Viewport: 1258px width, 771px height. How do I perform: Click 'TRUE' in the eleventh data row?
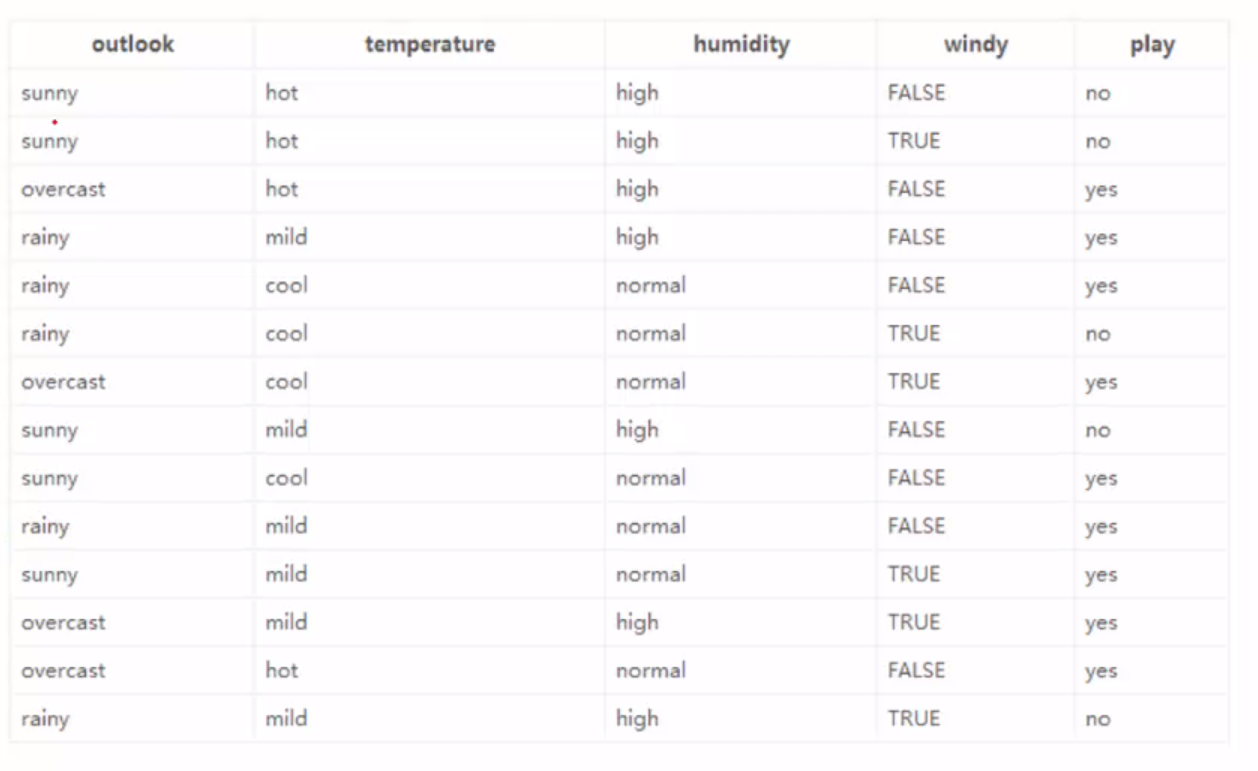point(914,574)
